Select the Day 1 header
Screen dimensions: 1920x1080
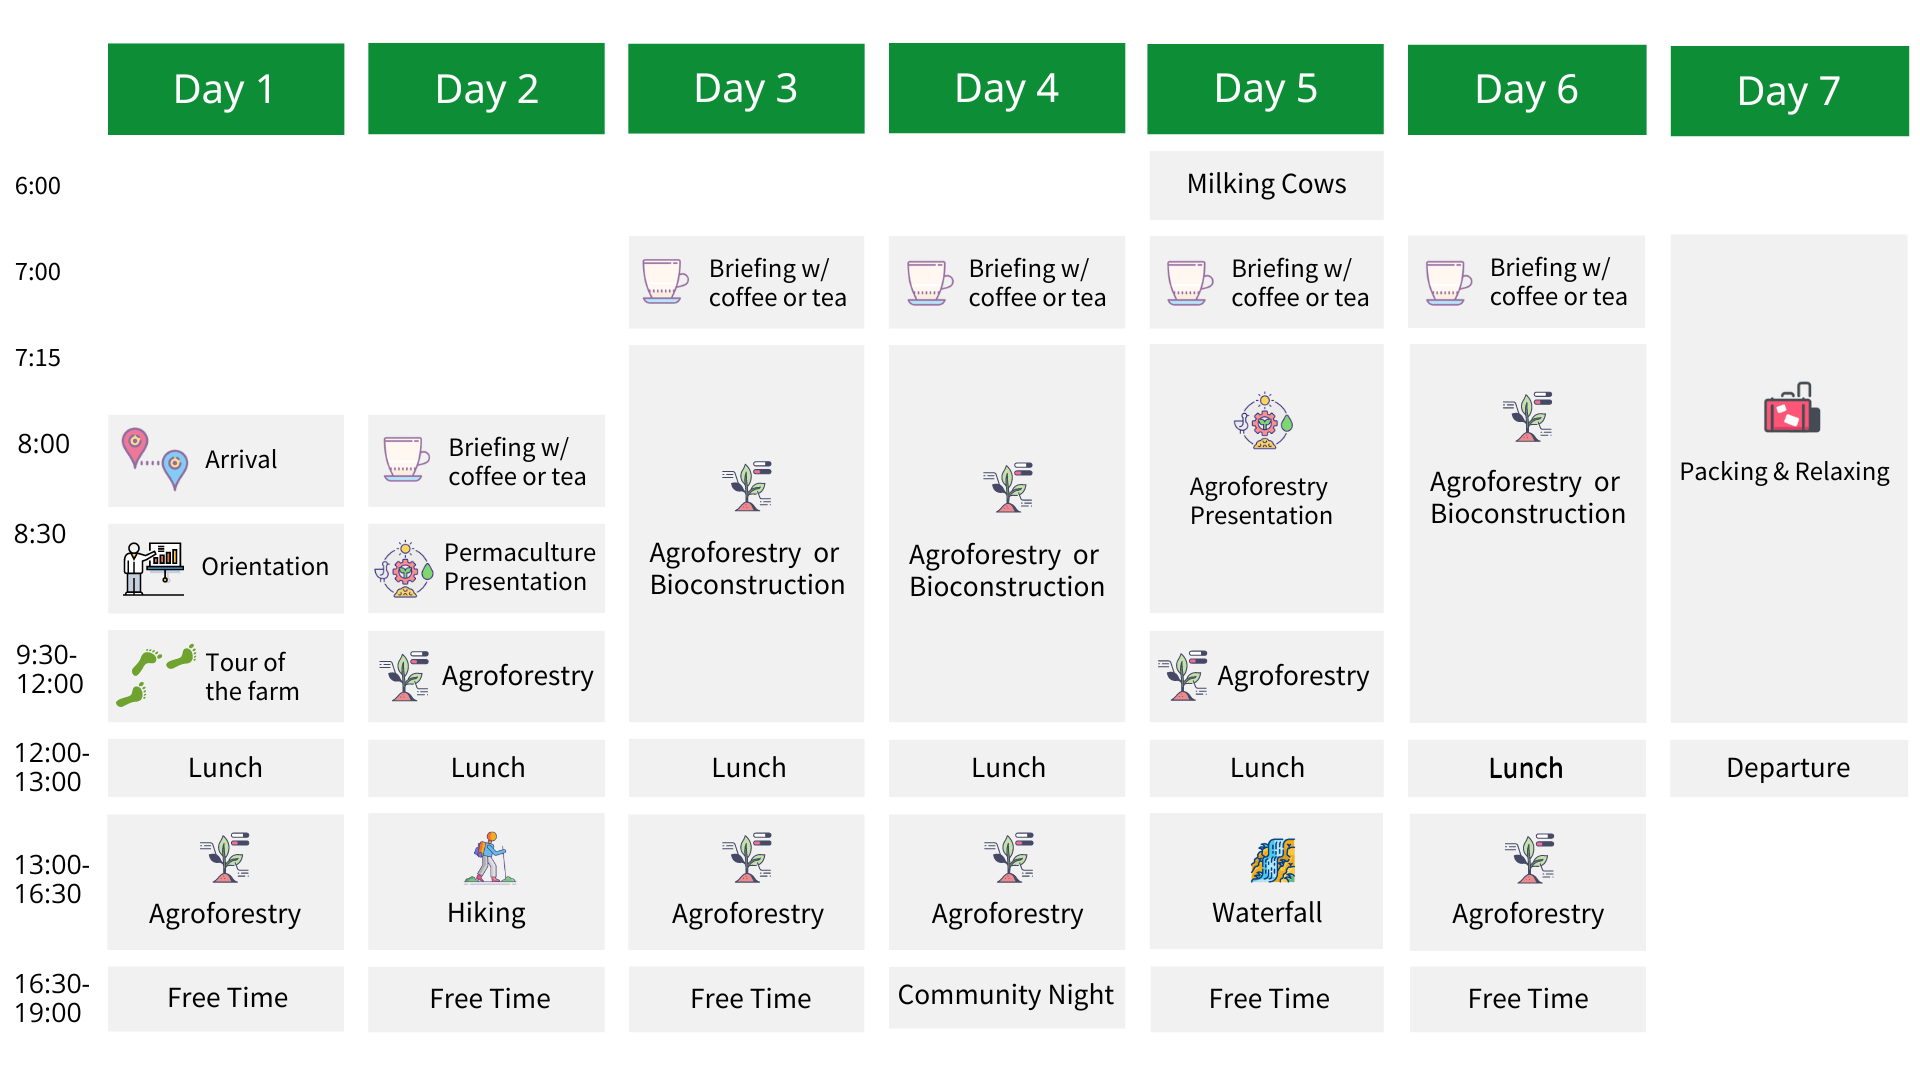pos(226,89)
